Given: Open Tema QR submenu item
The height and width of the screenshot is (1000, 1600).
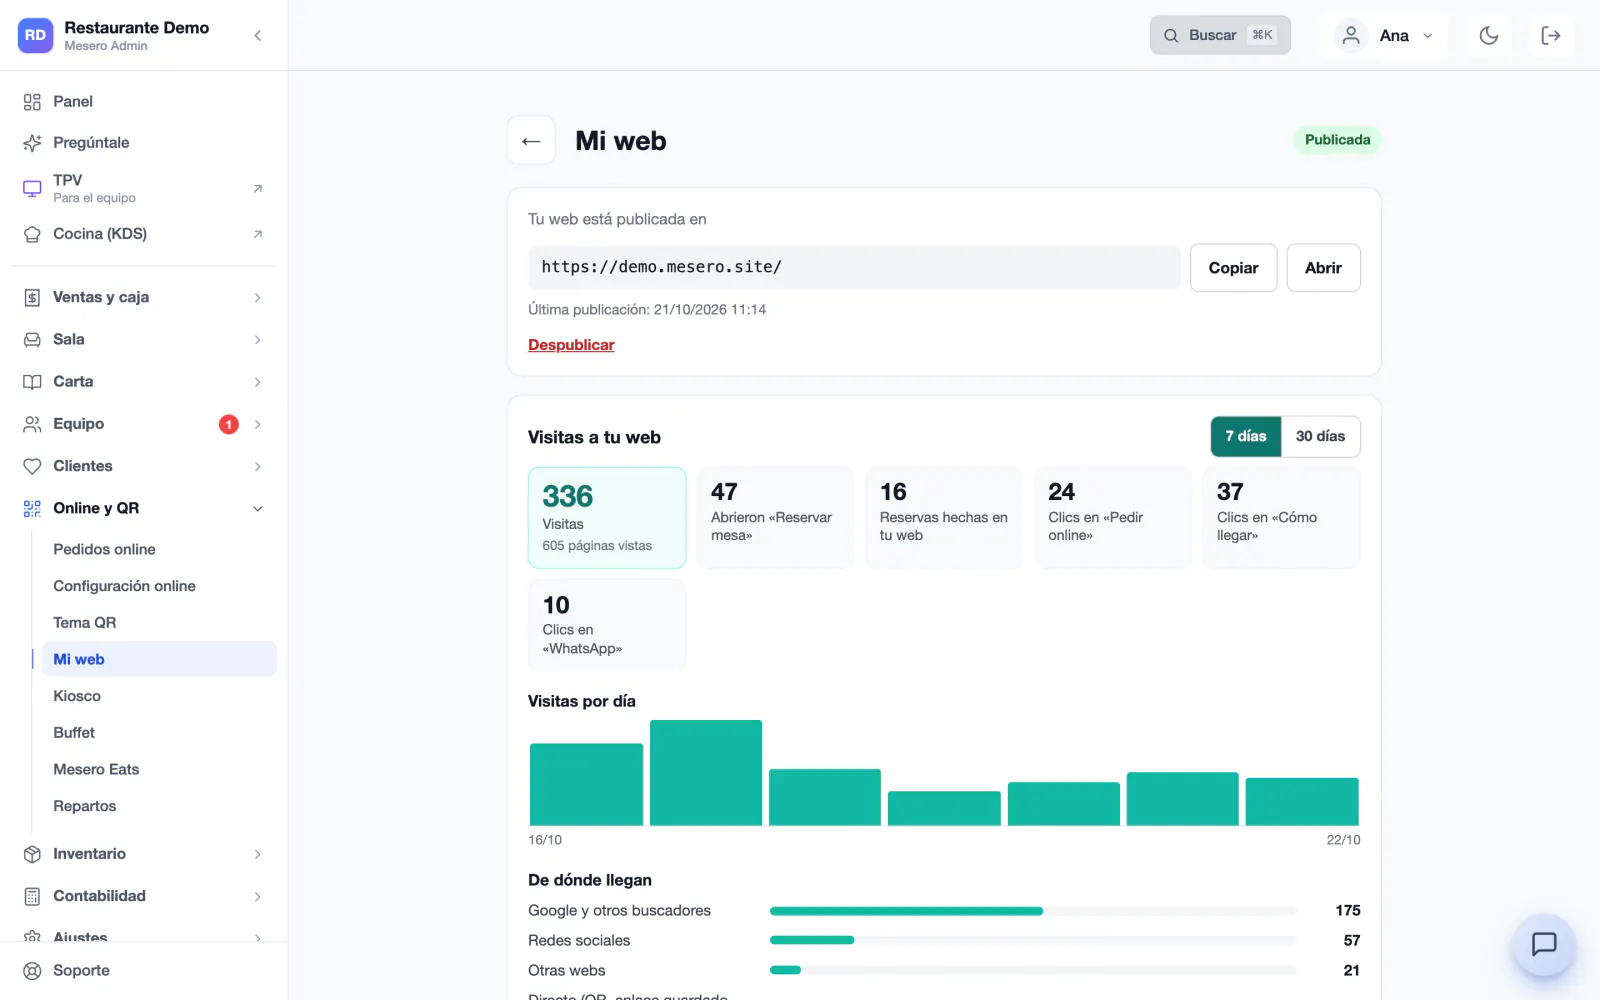Looking at the screenshot, I should (158, 623).
